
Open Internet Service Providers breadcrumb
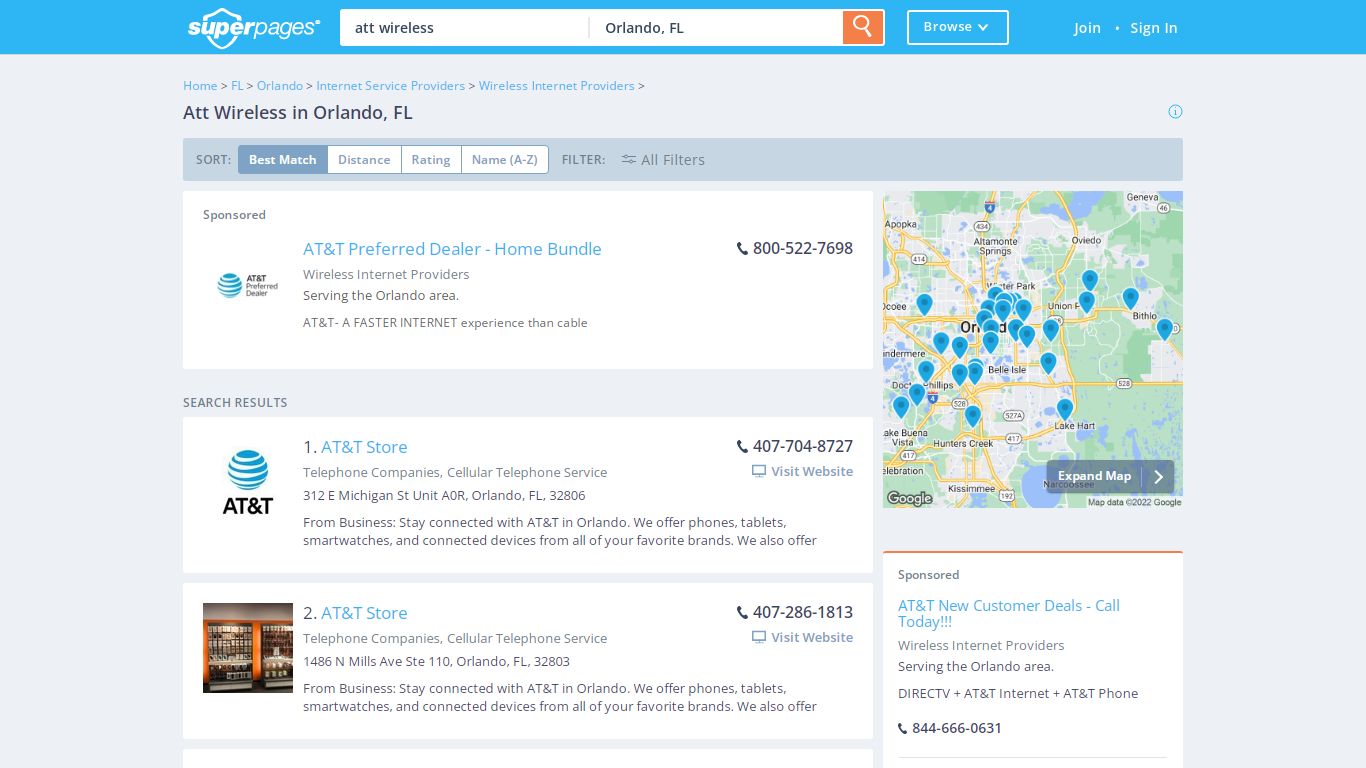390,86
